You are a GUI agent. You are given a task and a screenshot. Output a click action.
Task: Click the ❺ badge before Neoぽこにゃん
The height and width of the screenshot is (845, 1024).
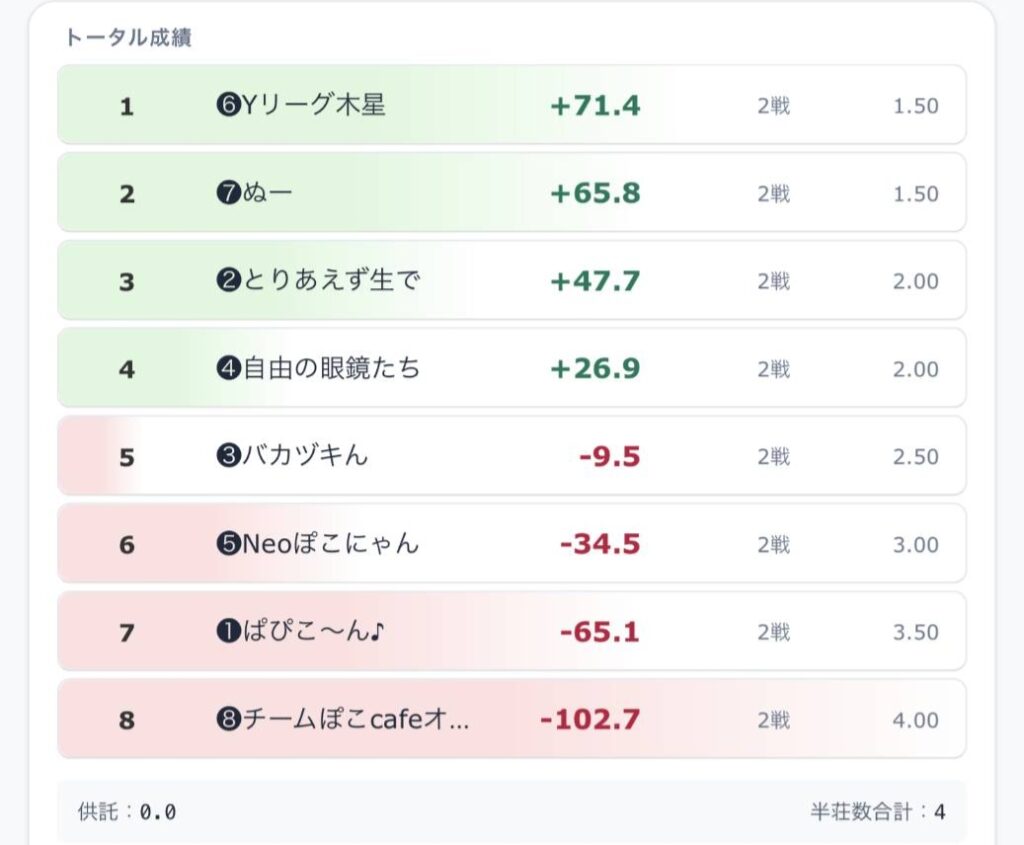tap(227, 545)
